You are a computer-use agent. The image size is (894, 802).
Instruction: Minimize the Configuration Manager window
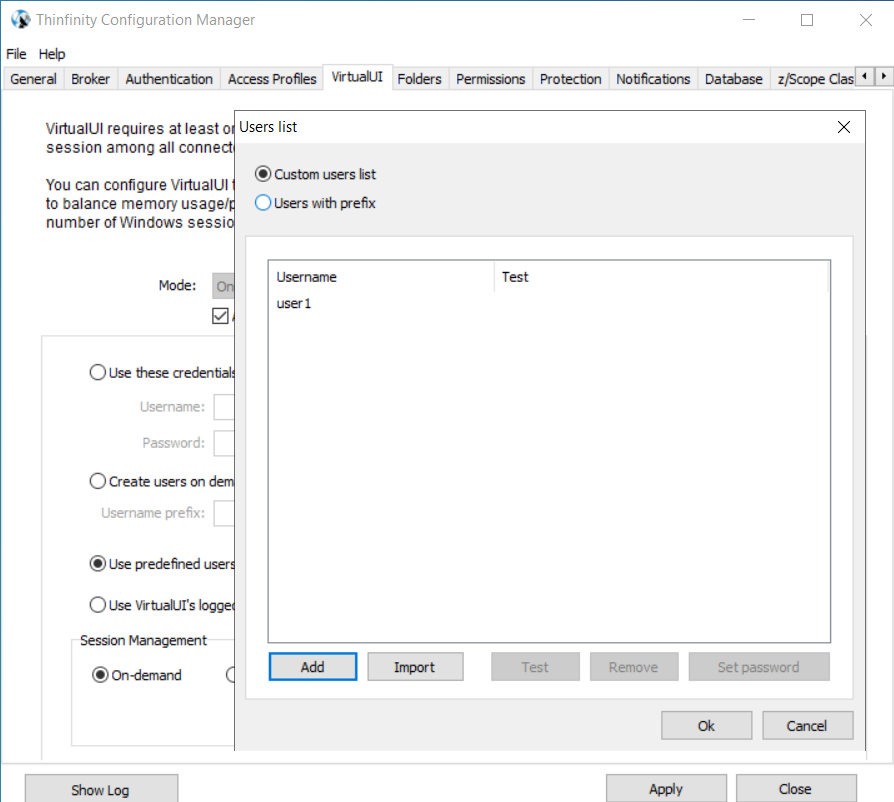pyautogui.click(x=749, y=20)
